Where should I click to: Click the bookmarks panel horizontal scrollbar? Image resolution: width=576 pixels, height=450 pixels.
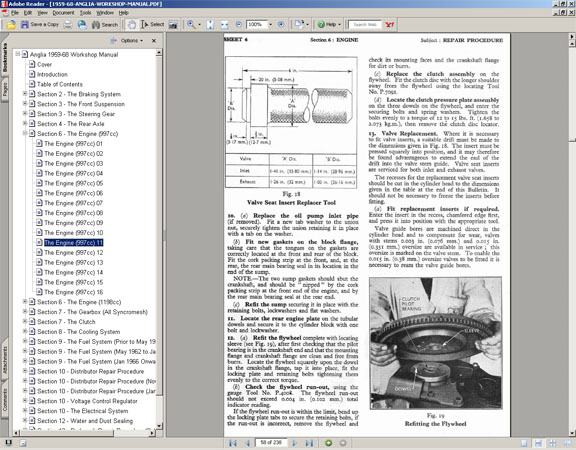coord(84,433)
